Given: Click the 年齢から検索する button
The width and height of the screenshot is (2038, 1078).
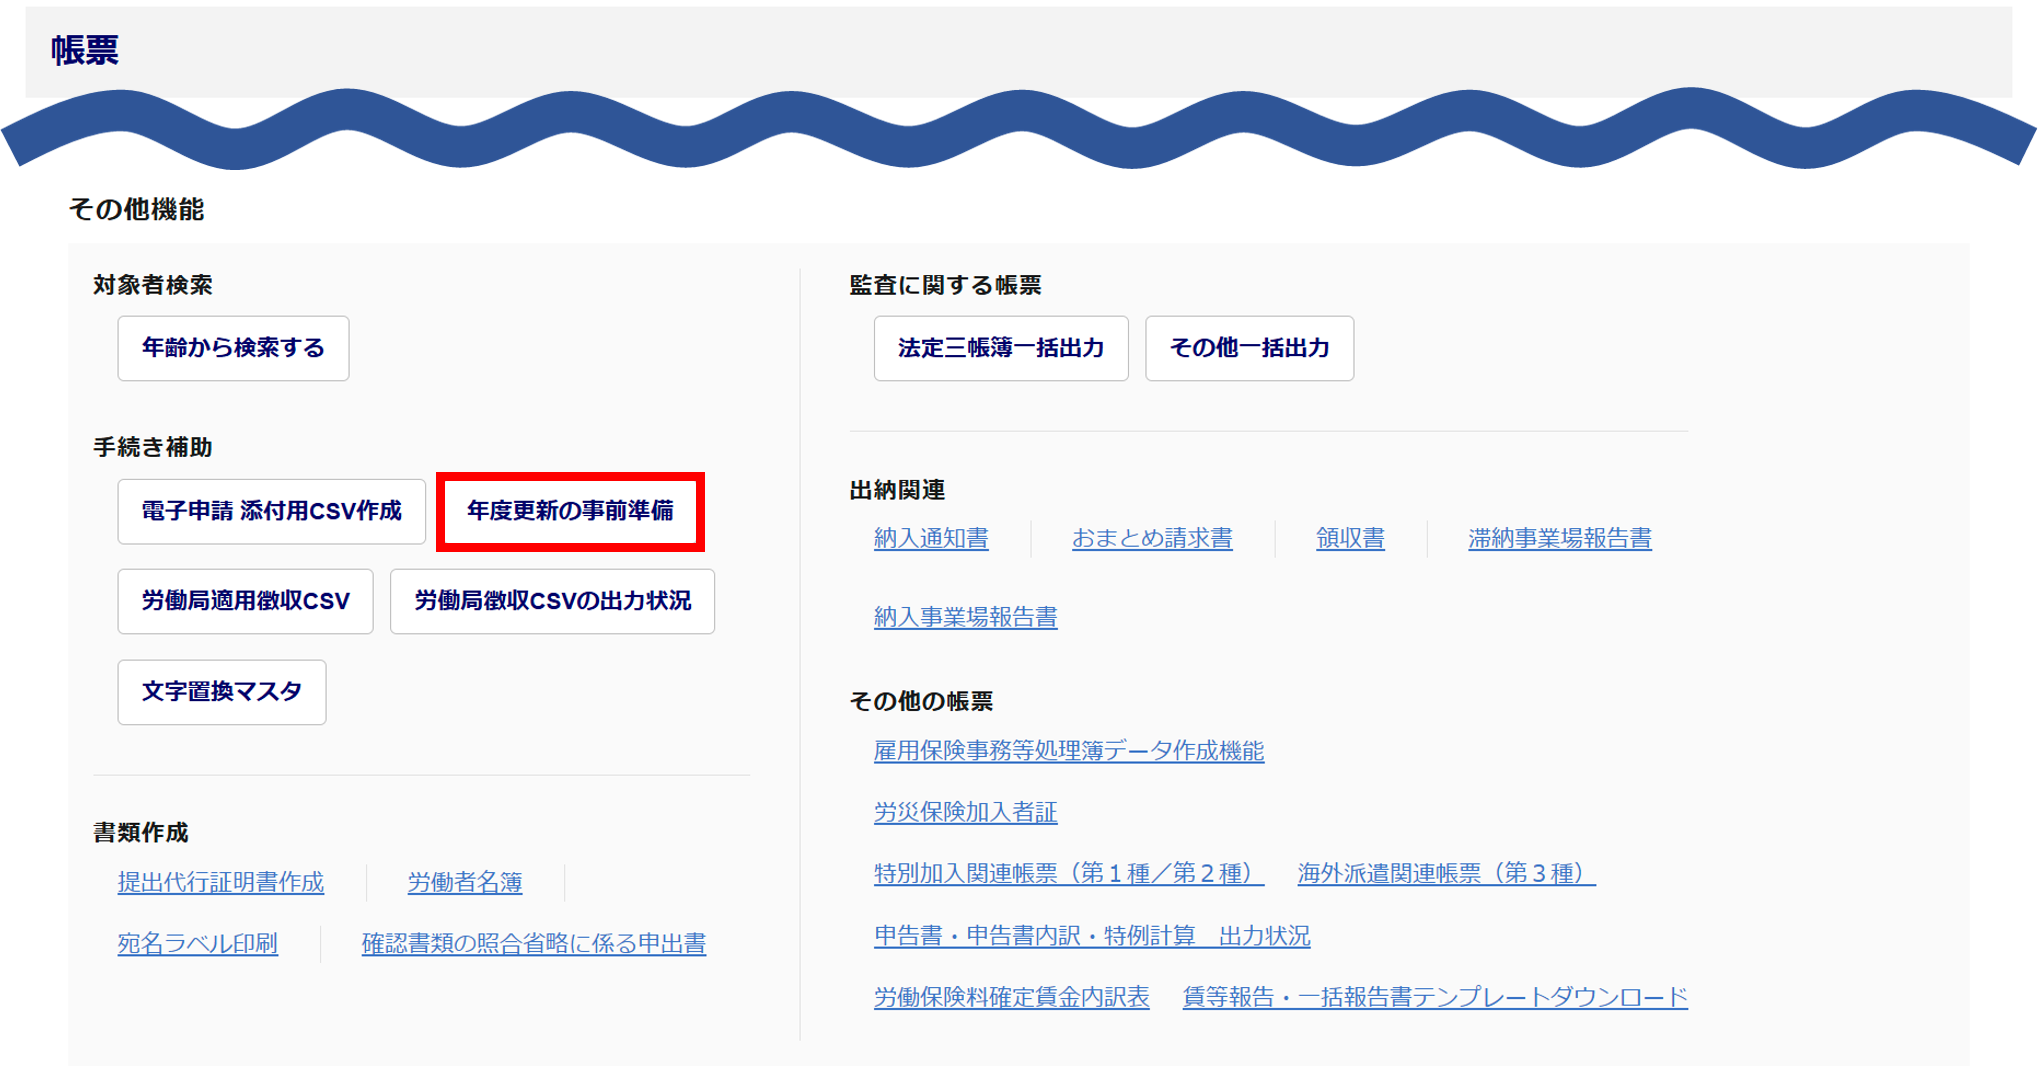Looking at the screenshot, I should click(x=233, y=348).
